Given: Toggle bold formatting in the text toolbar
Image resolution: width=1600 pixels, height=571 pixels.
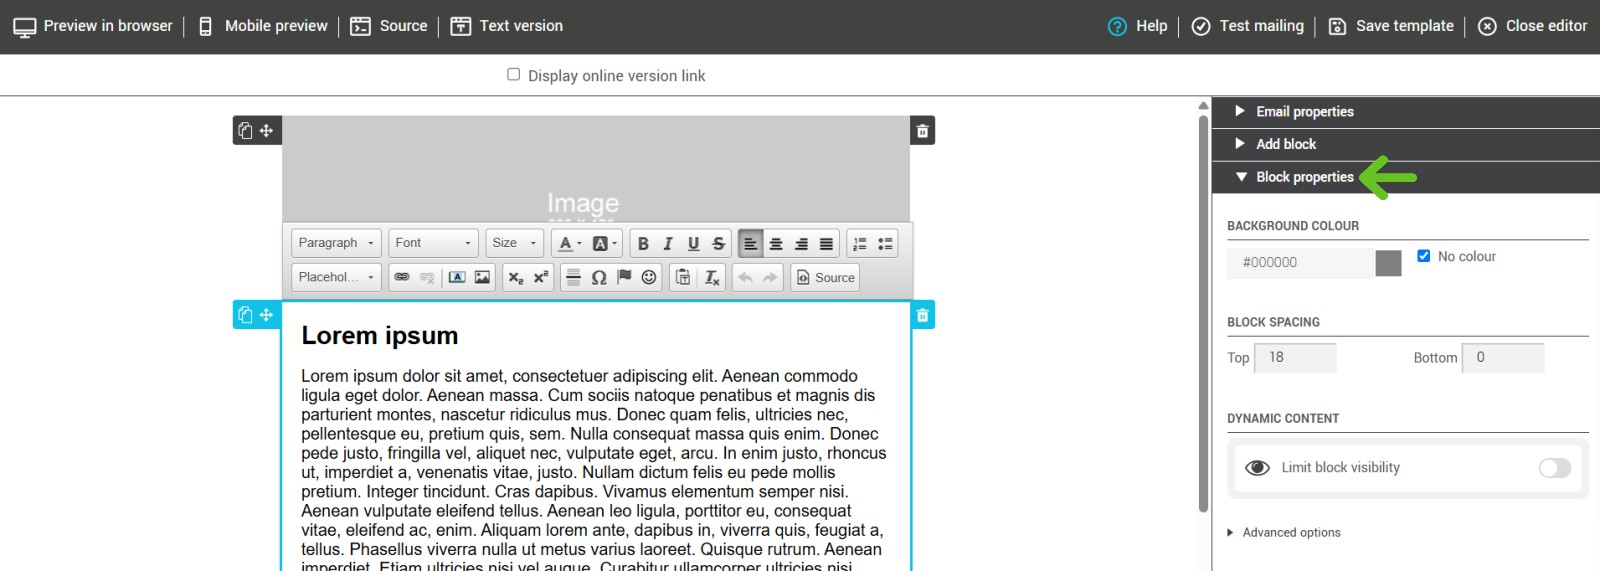Looking at the screenshot, I should pos(643,243).
